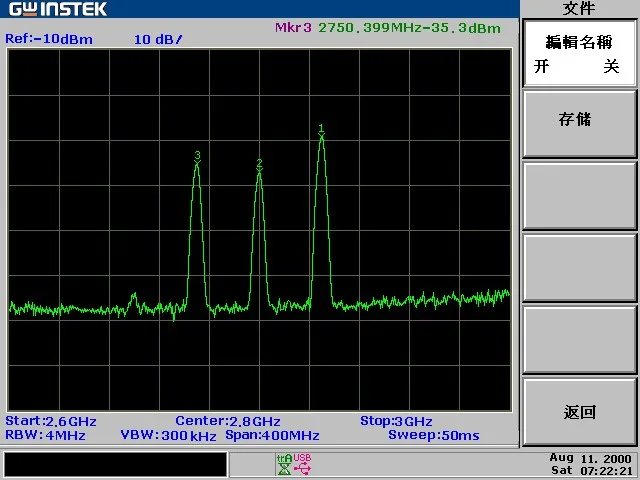Select marker 2 on the center peak
Image resolution: width=640 pixels, height=480 pixels.
click(x=259, y=166)
